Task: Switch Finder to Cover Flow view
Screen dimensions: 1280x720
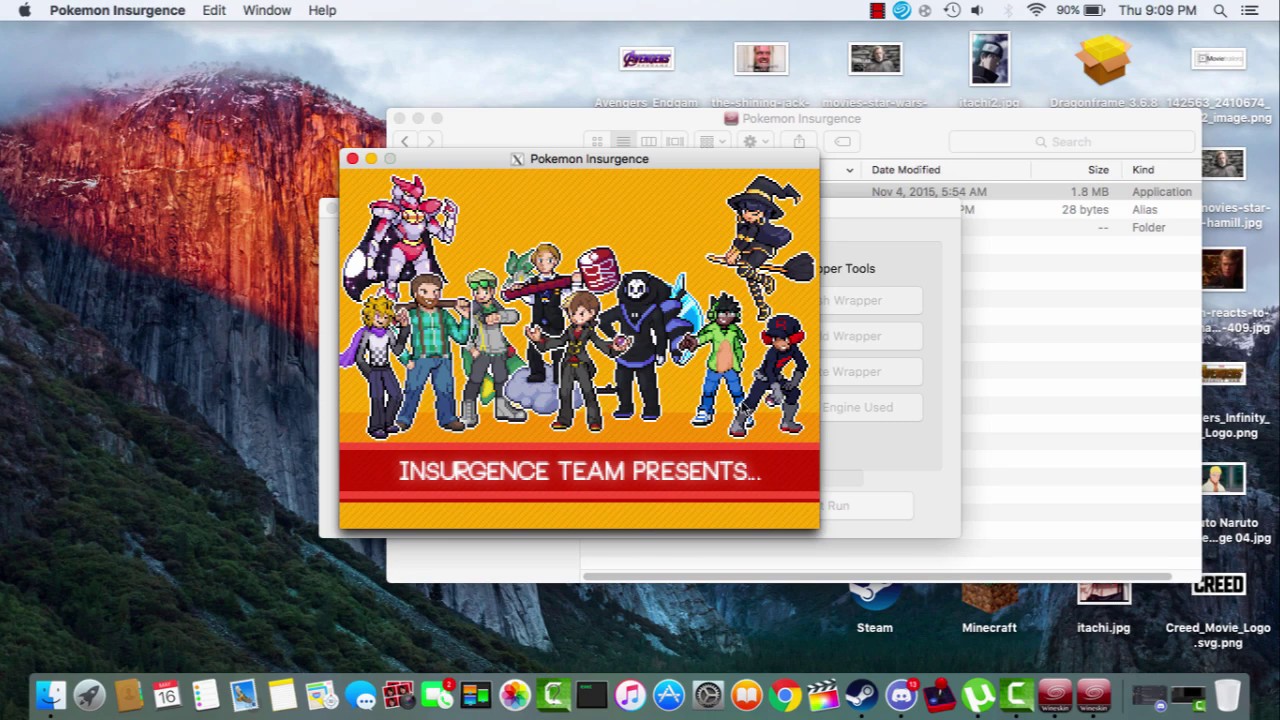Action: pos(675,142)
